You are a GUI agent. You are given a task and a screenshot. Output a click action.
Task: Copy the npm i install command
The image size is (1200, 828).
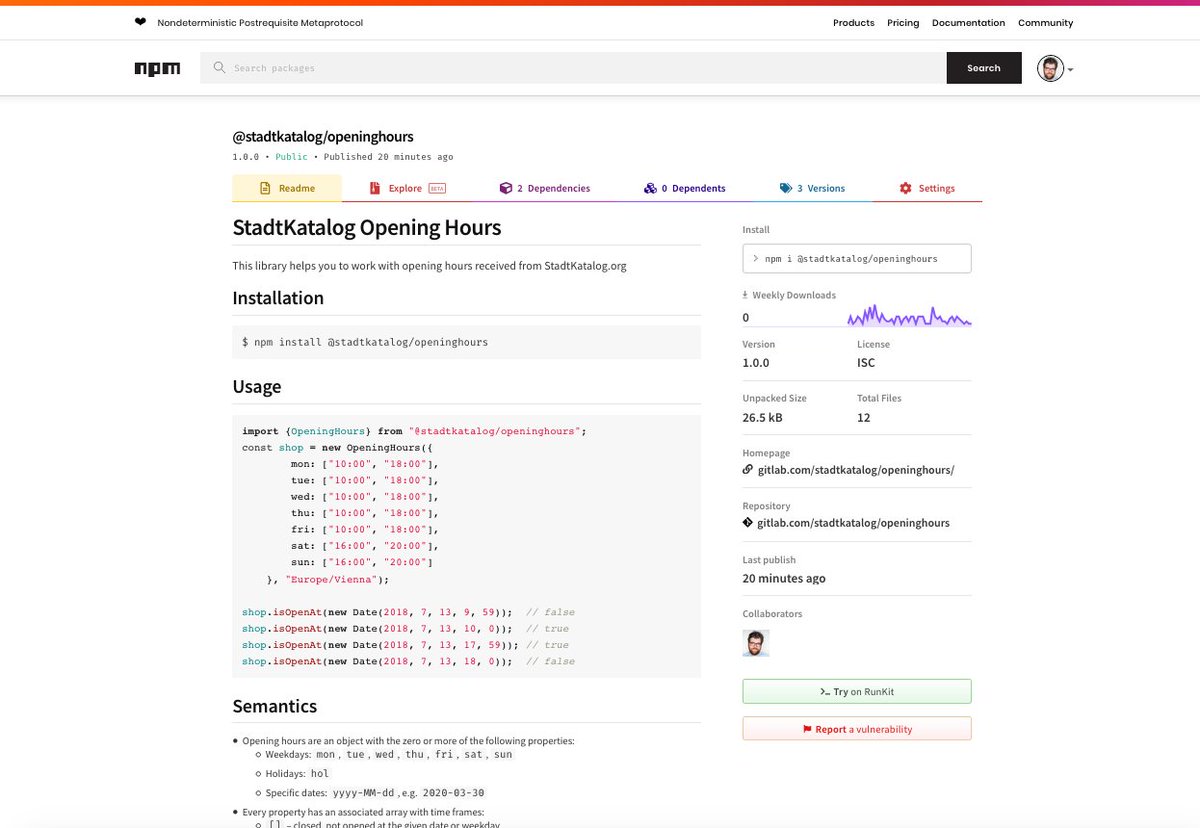coord(857,259)
